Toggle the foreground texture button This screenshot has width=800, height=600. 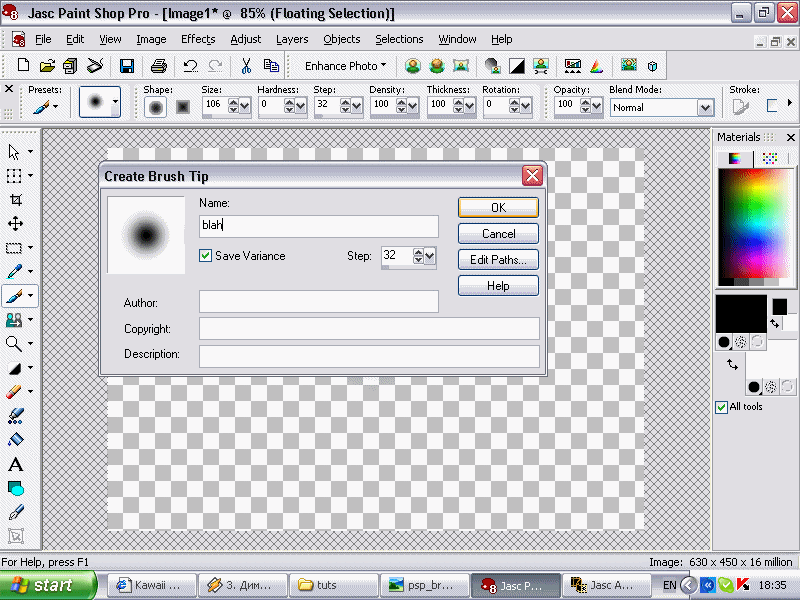(741, 342)
